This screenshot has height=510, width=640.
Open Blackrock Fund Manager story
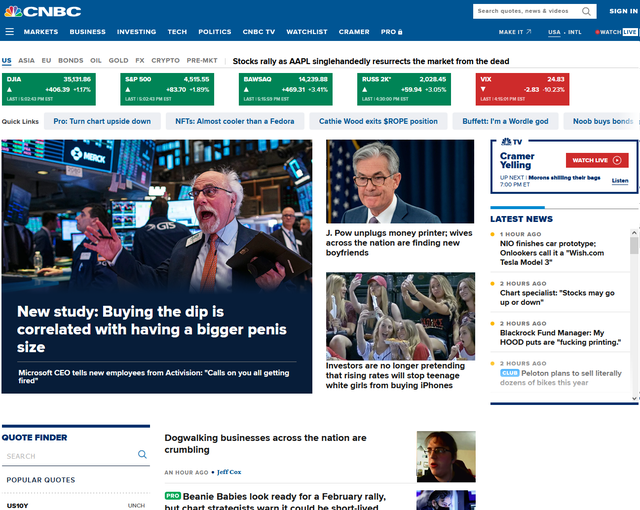(x=560, y=337)
